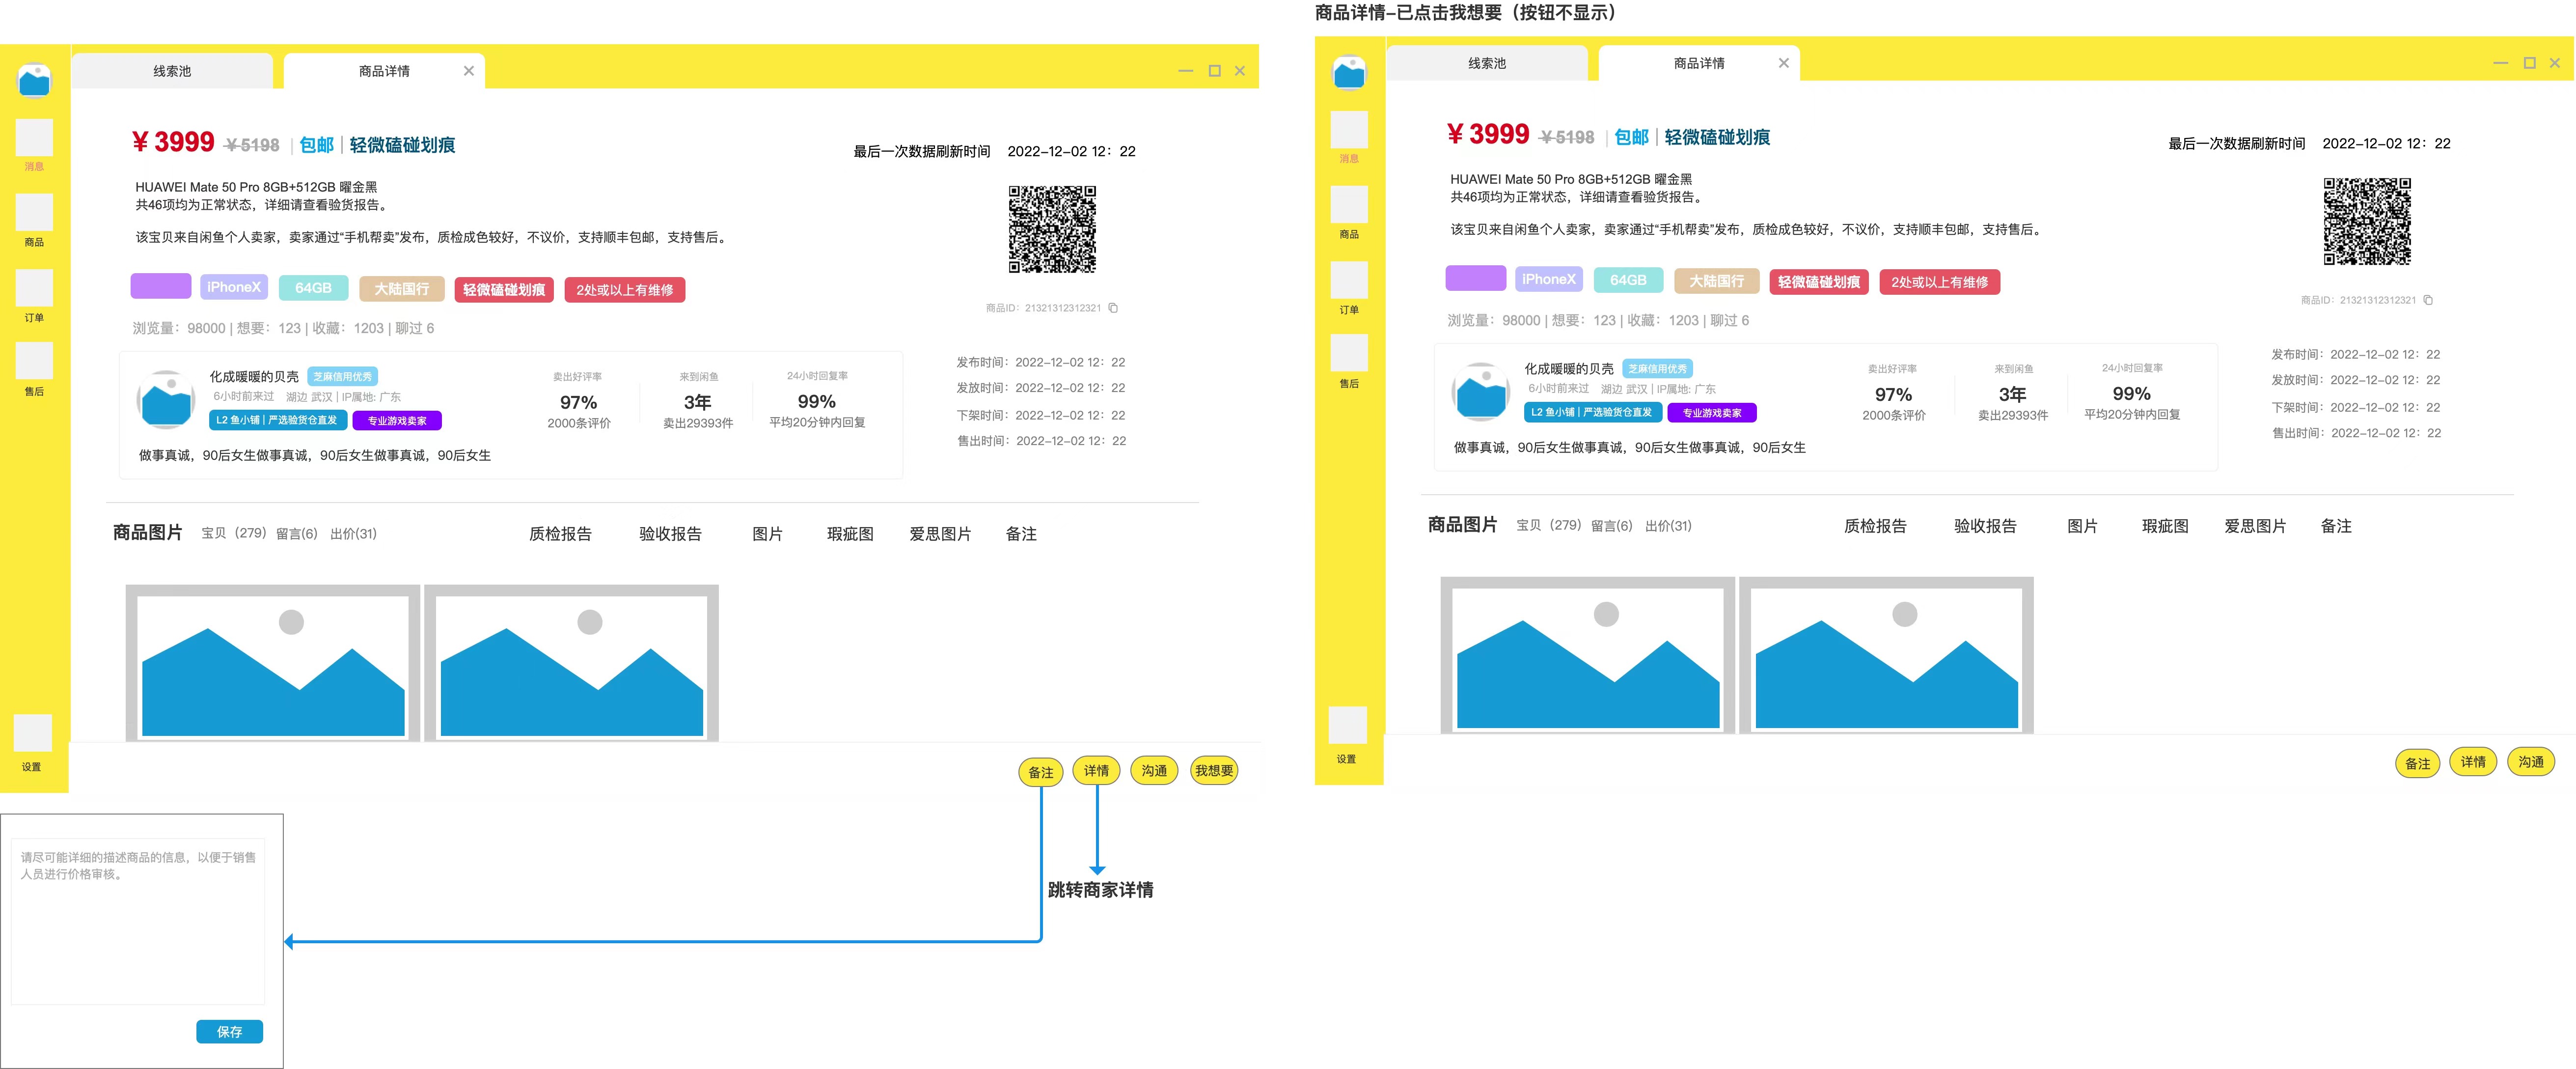2576x1069 pixels.
Task: Click 沟通 button in right window
Action: click(2531, 762)
